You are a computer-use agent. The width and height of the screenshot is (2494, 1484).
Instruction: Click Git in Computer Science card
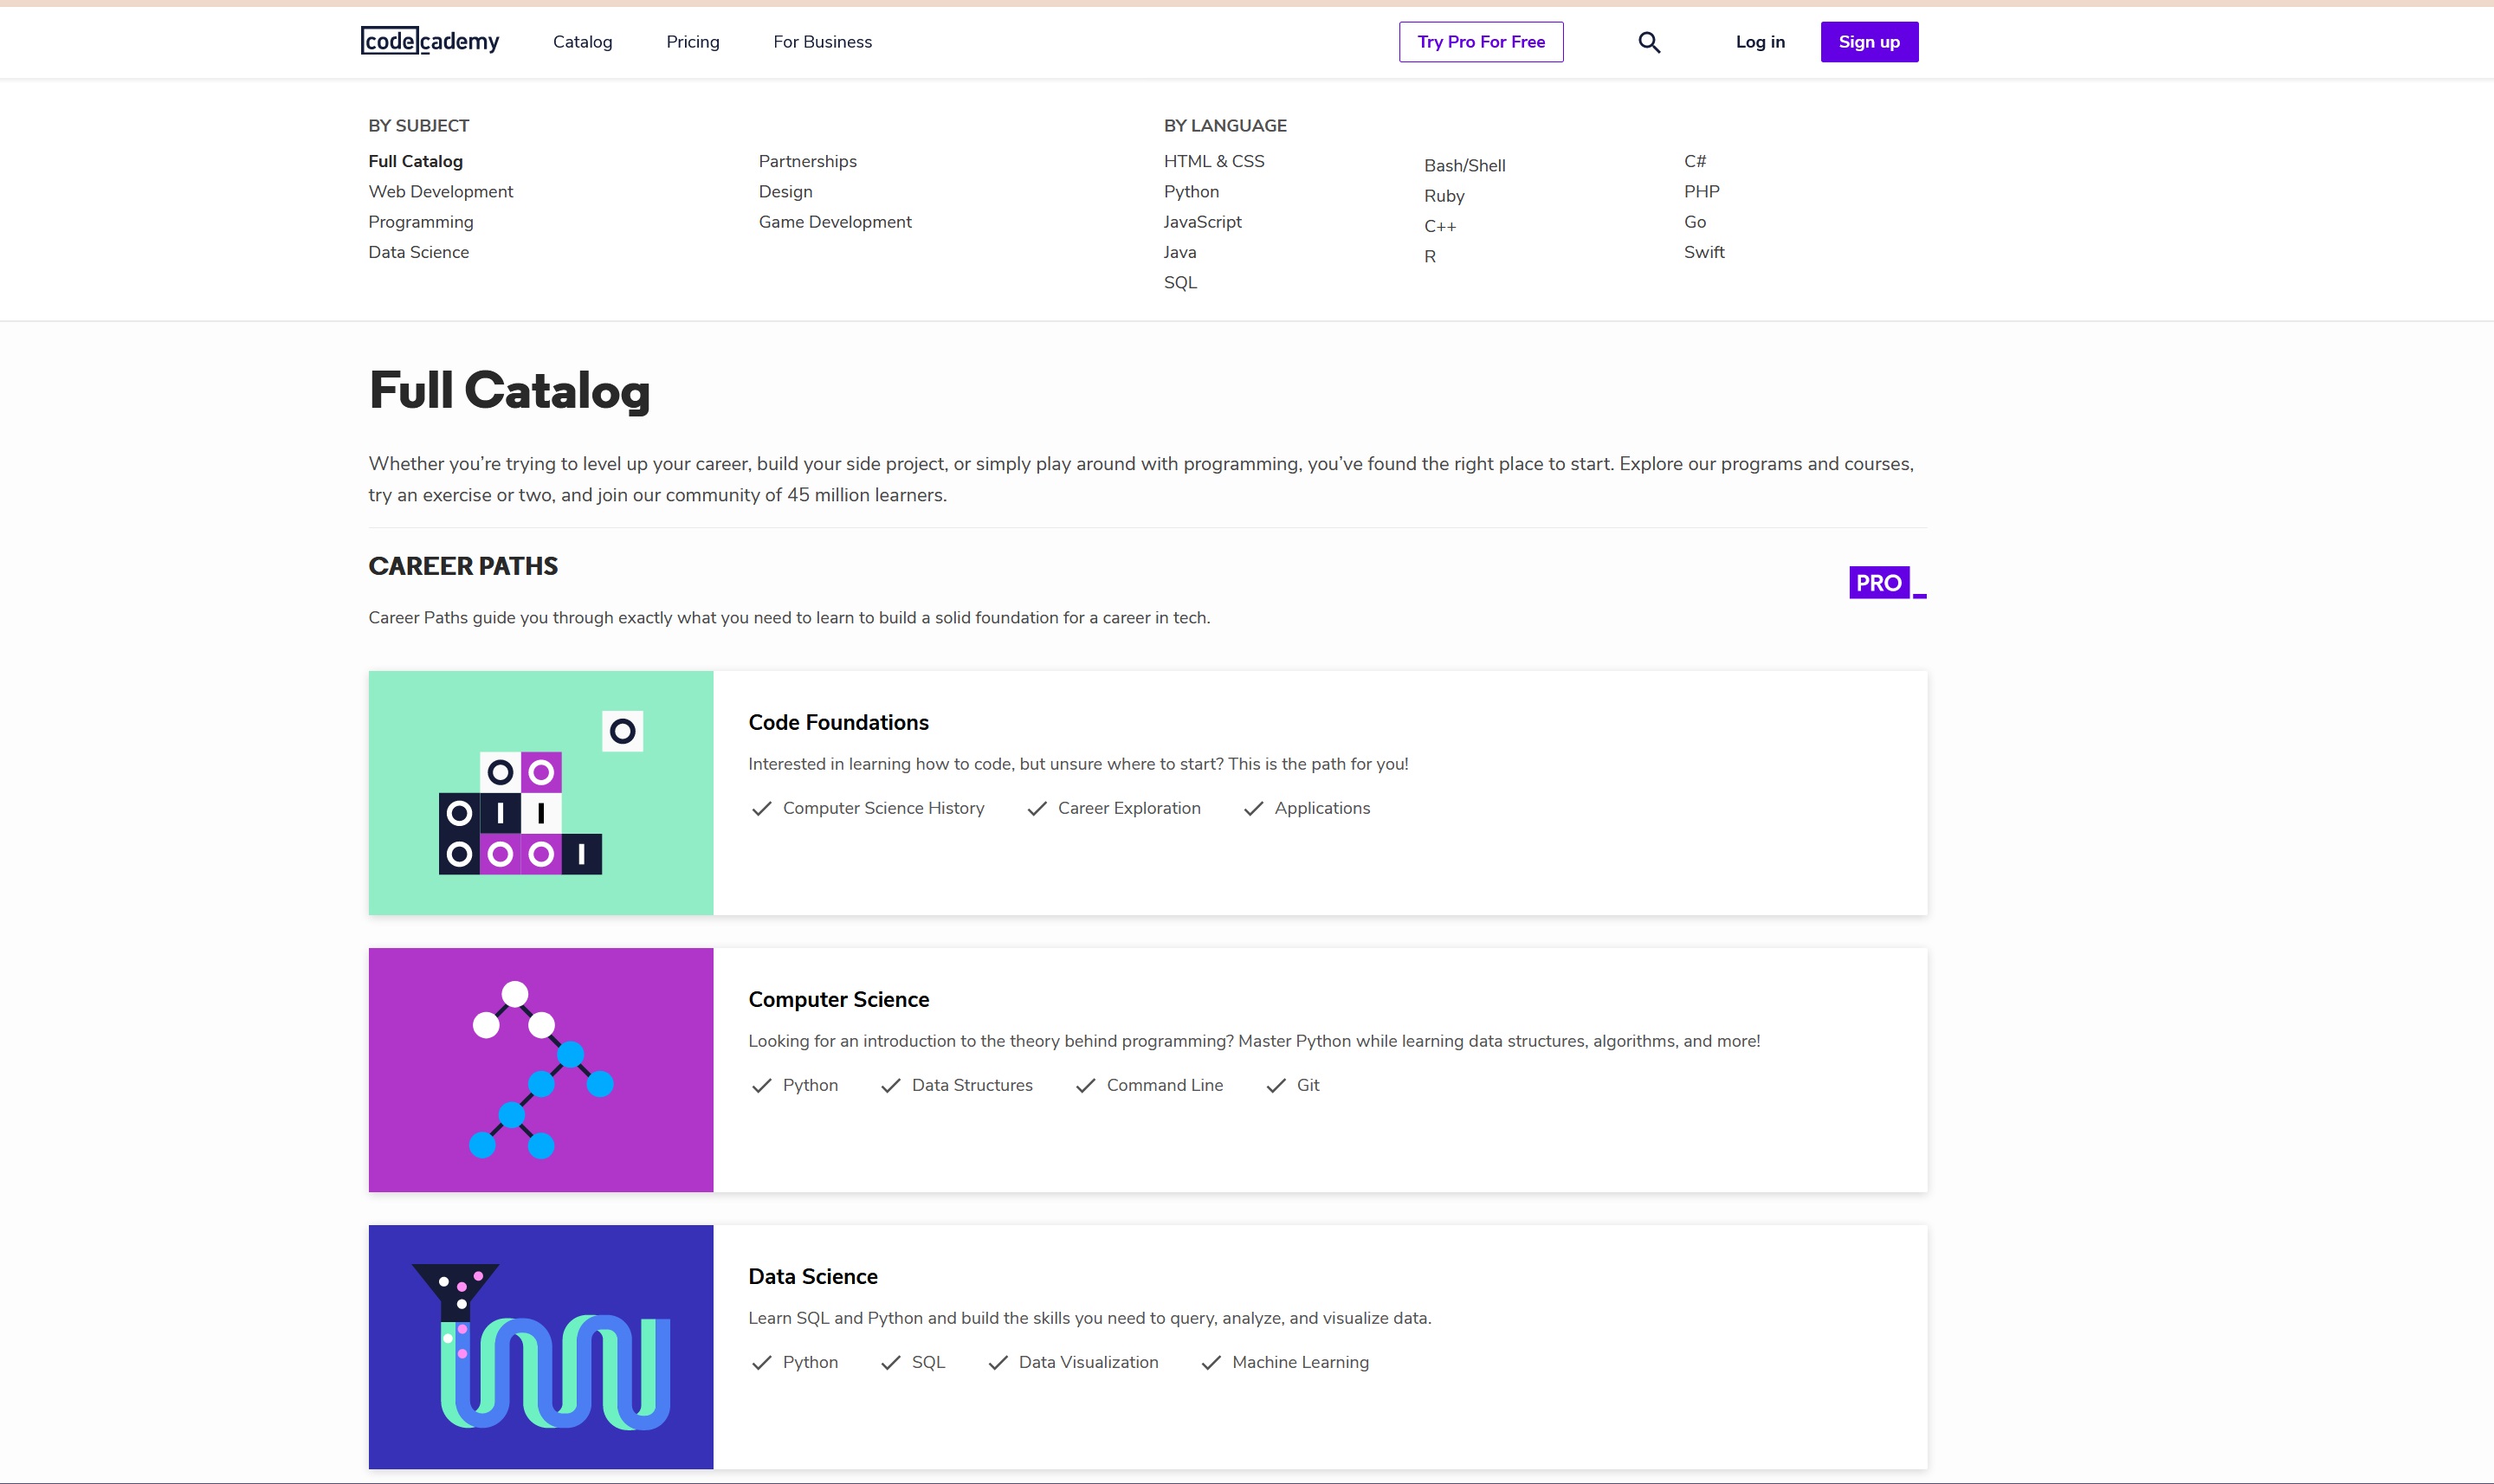[1308, 1085]
